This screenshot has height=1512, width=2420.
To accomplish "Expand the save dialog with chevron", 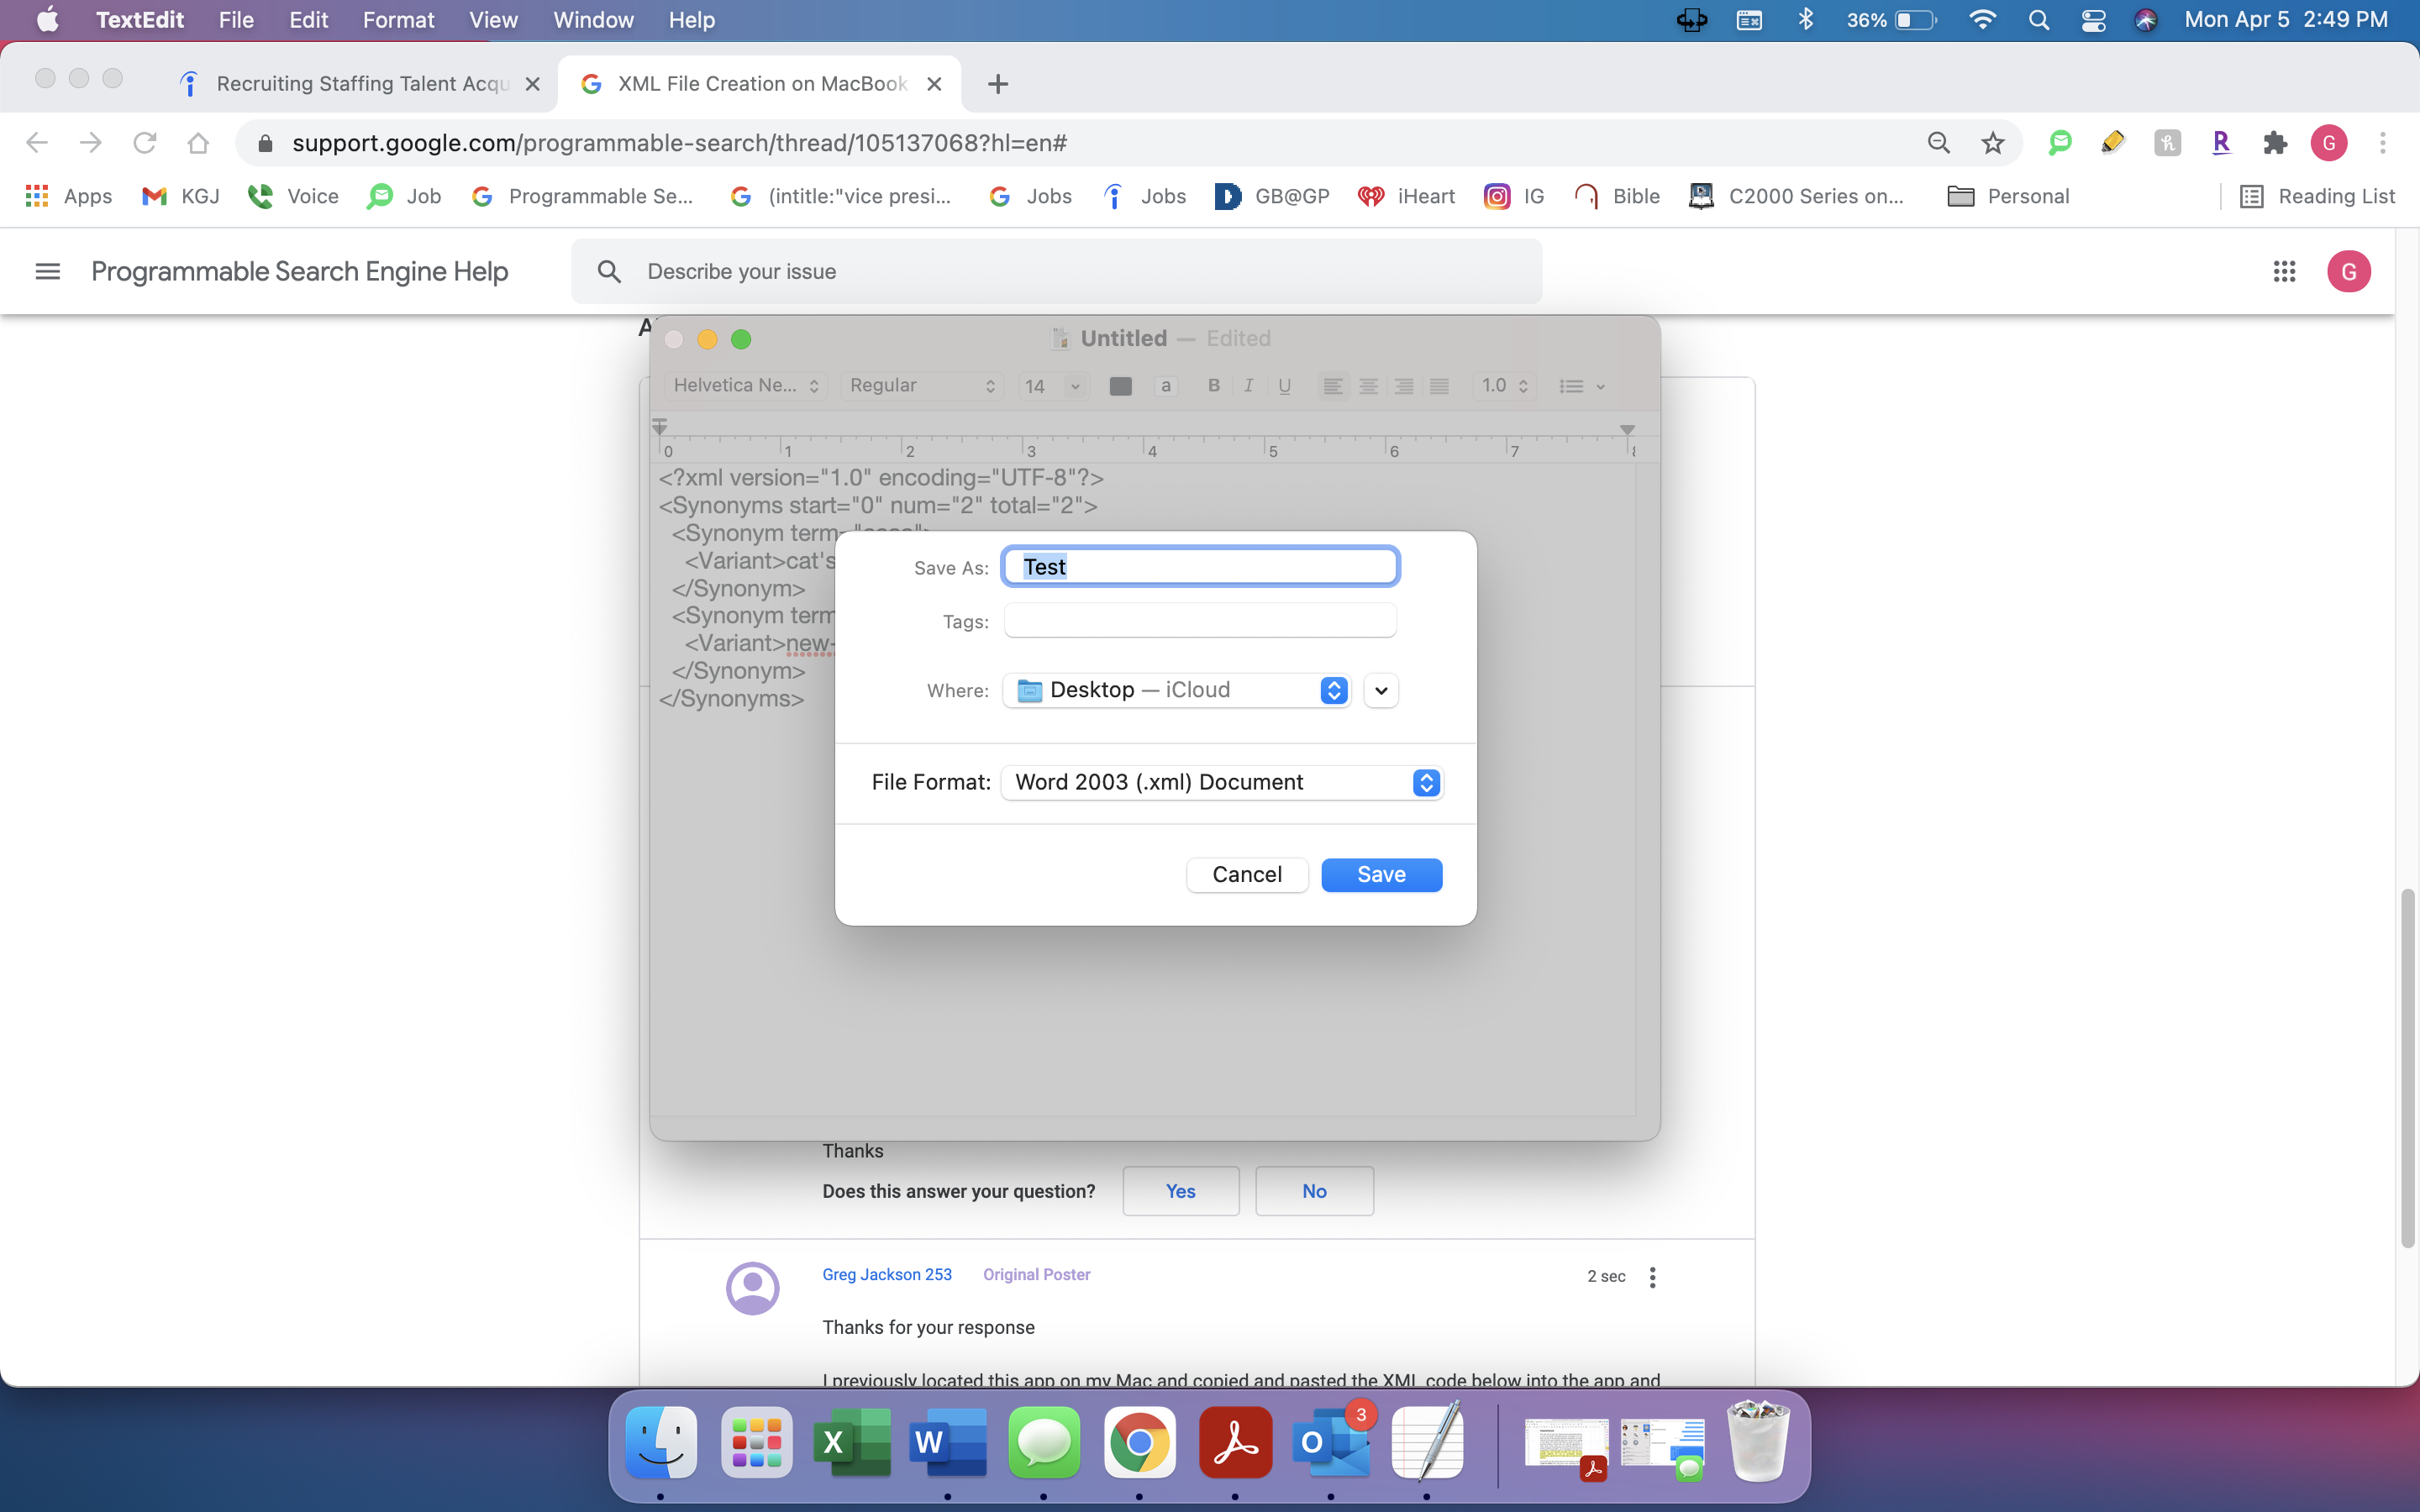I will (1381, 690).
